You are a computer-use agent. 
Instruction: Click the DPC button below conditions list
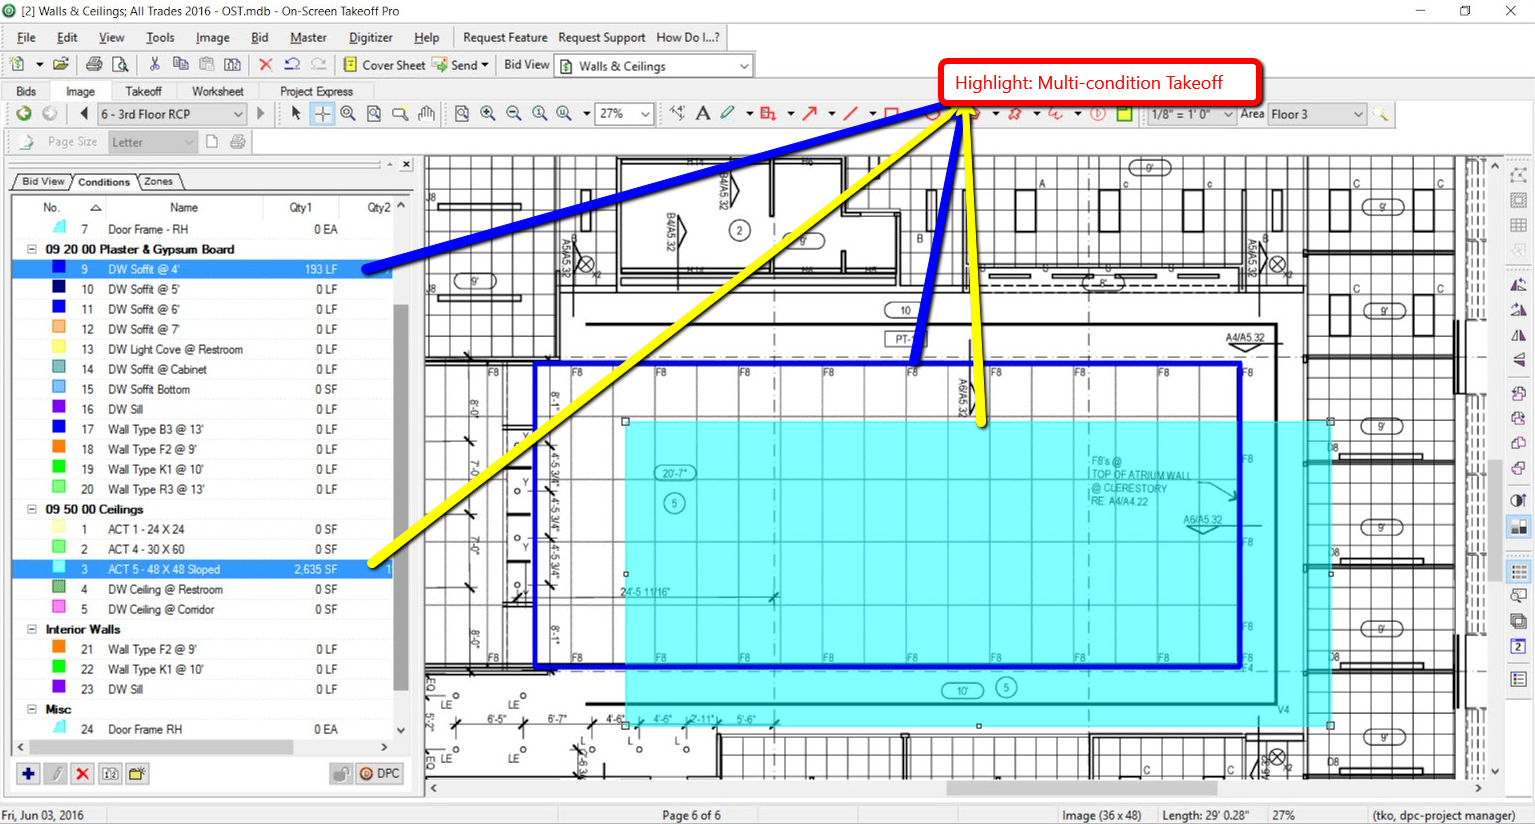(380, 773)
